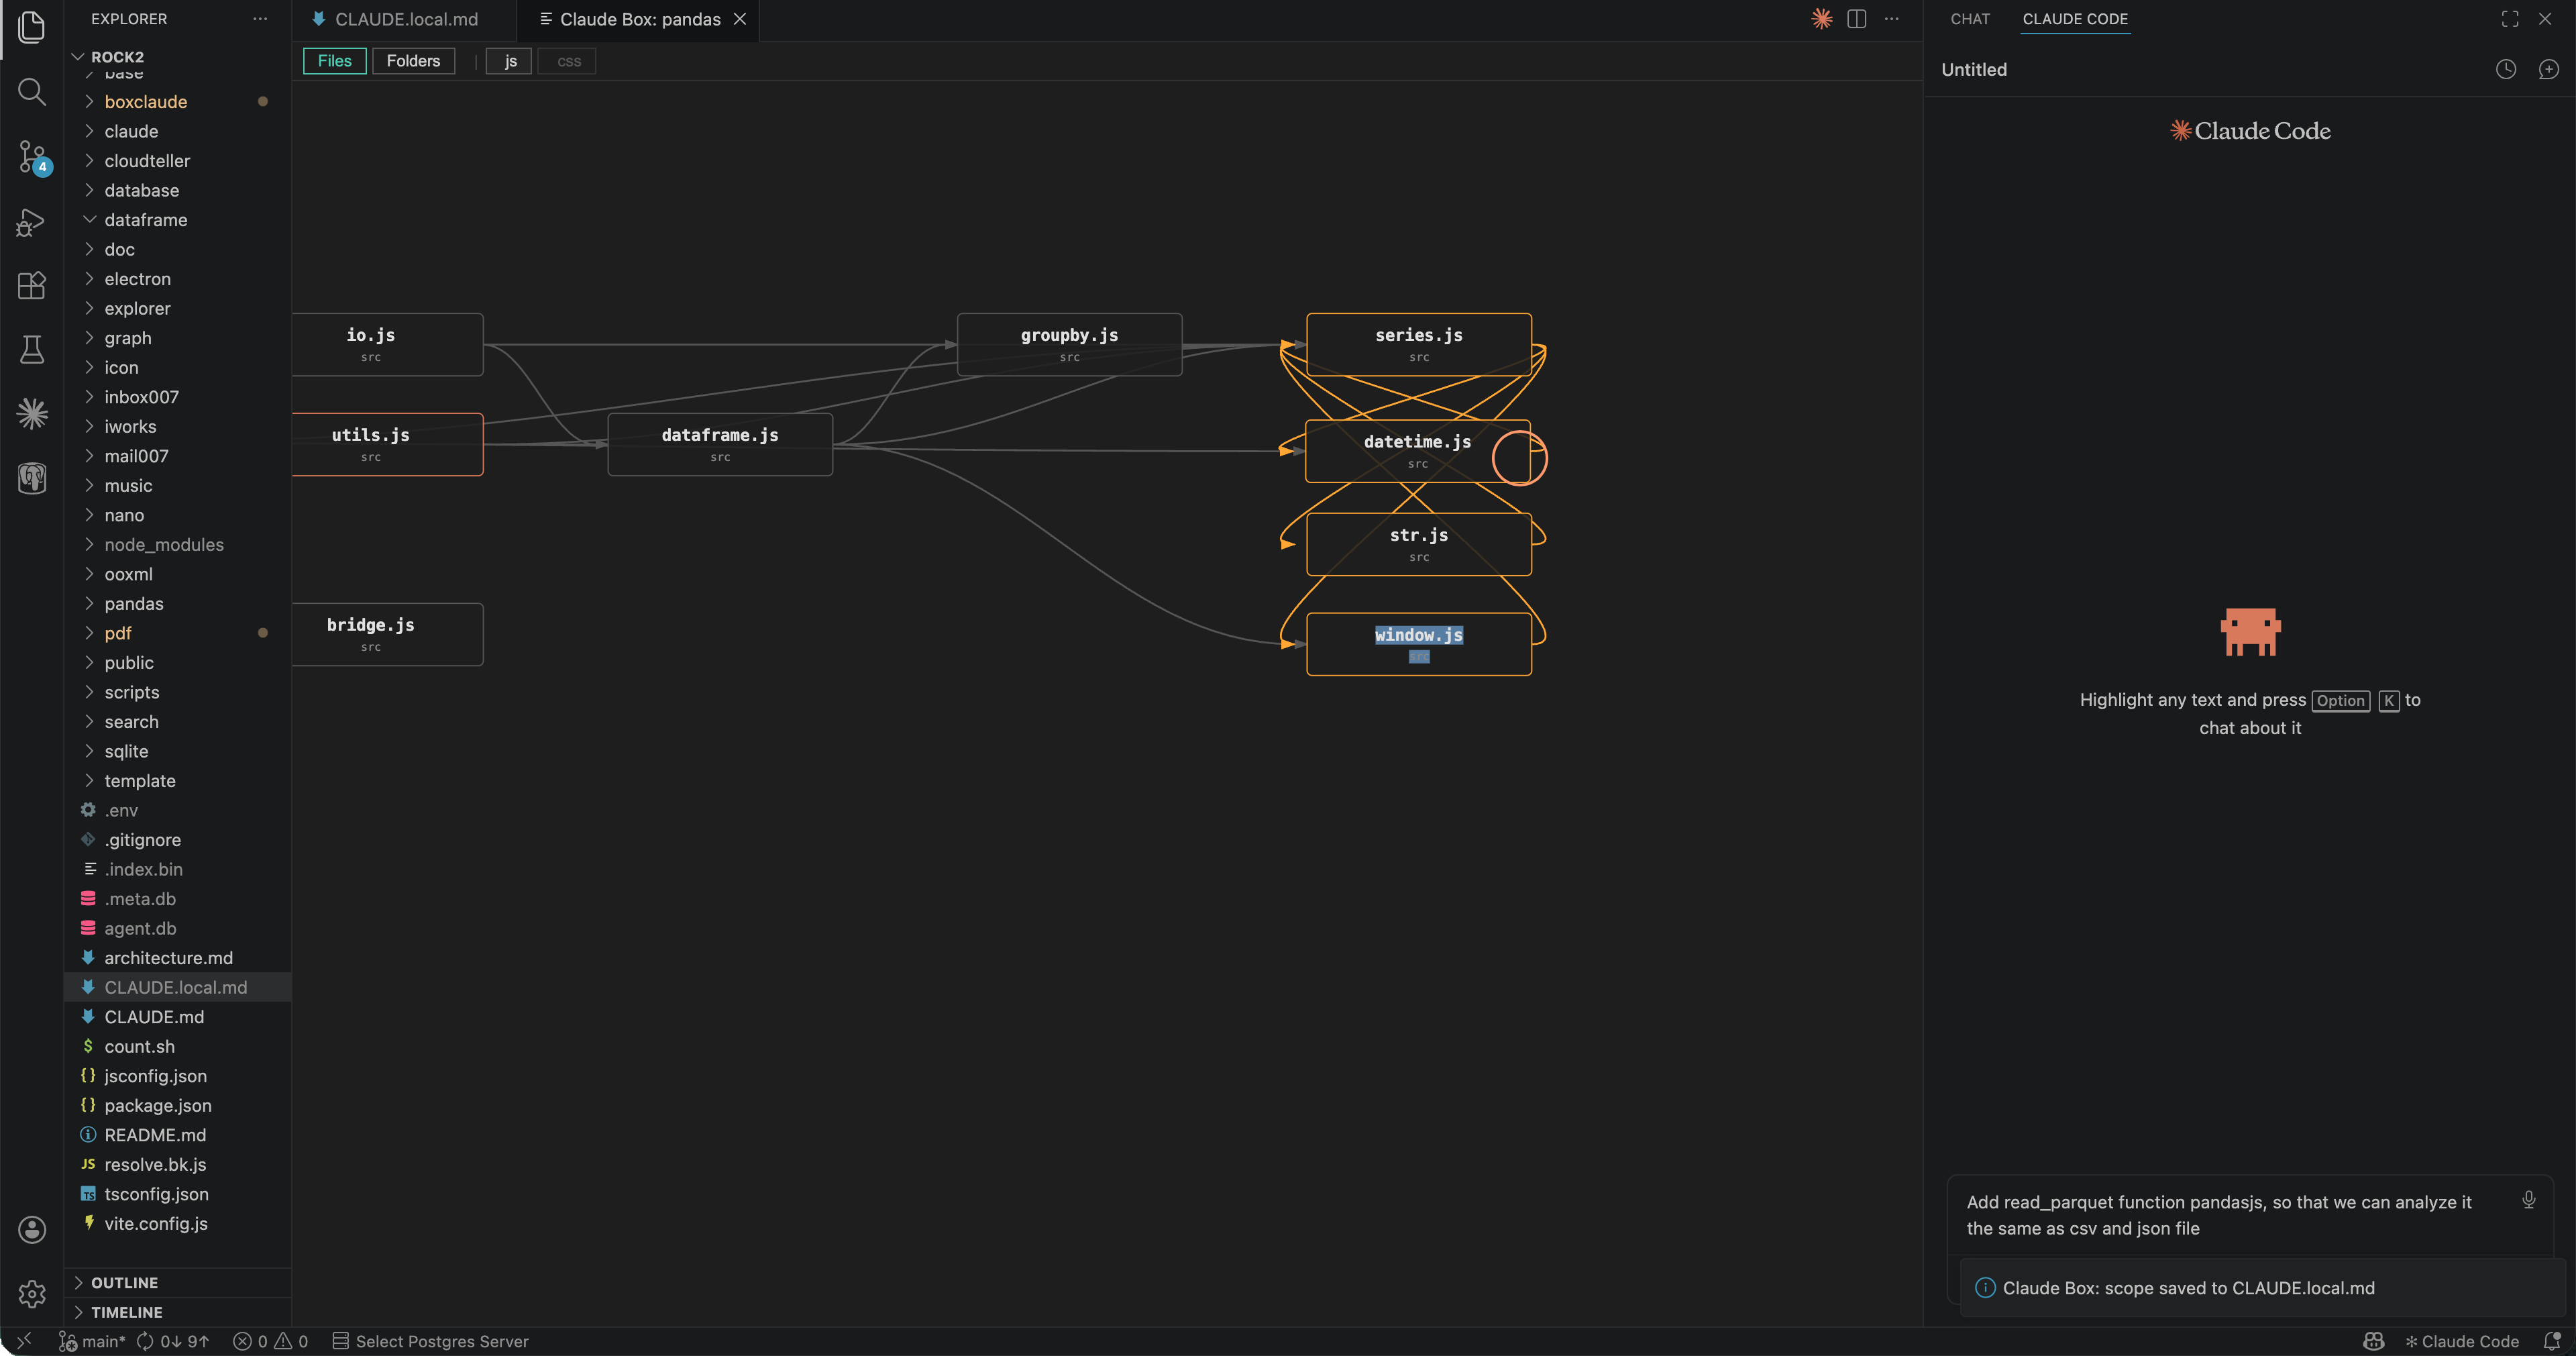Select the series.js graph node

tap(1418, 344)
